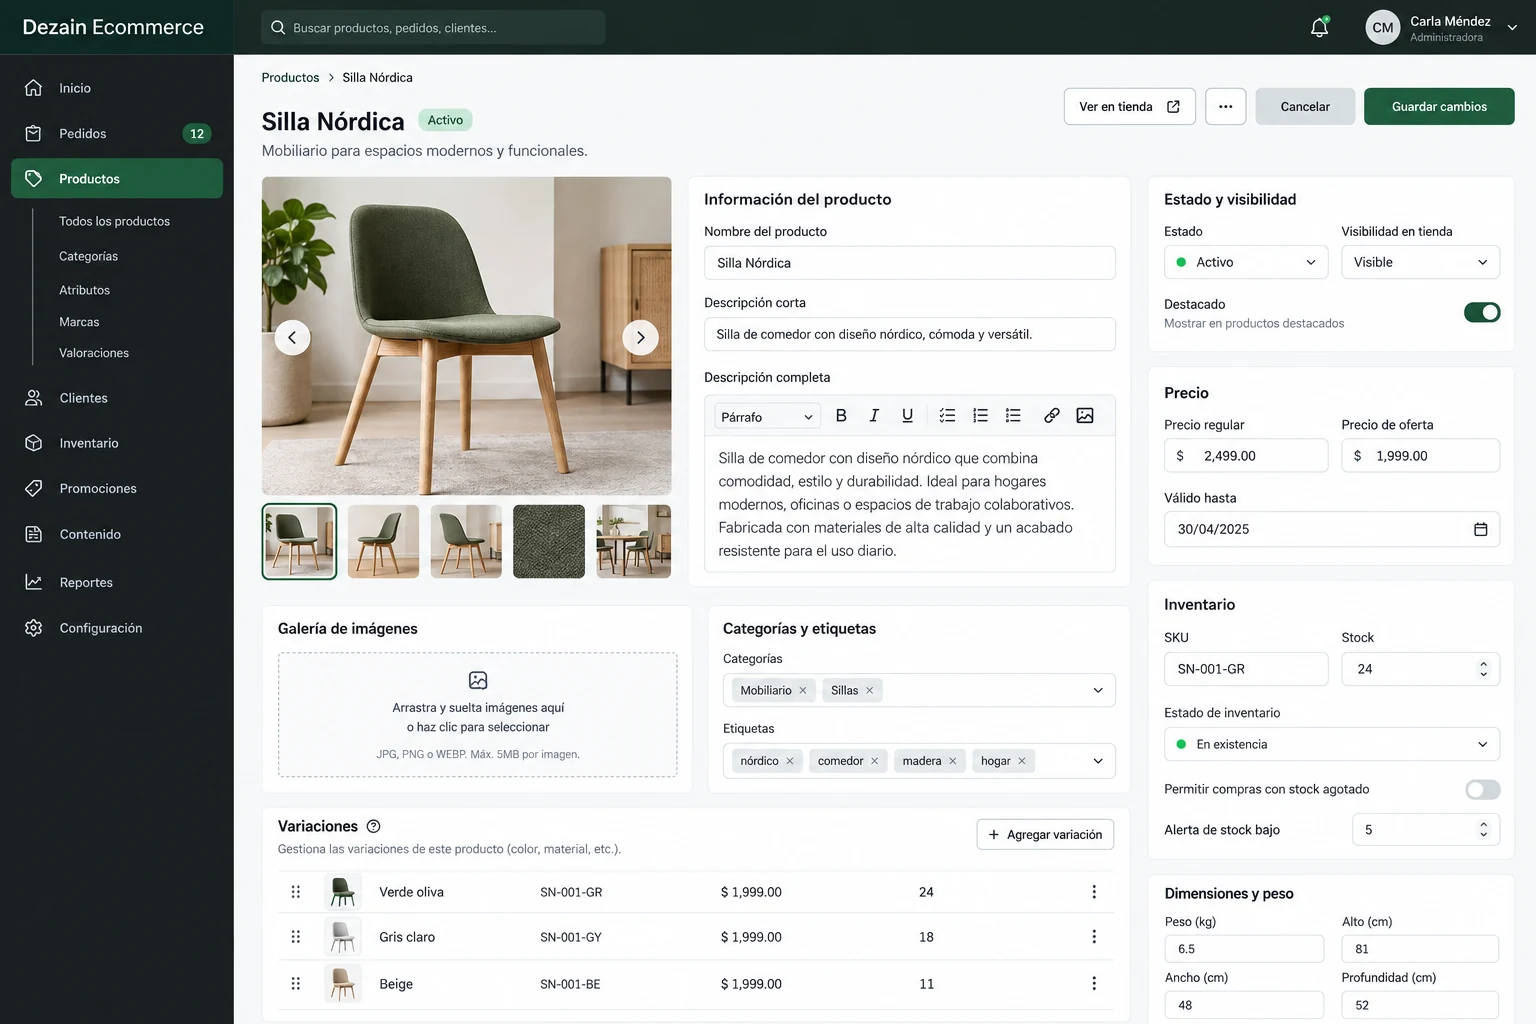The width and height of the screenshot is (1536, 1024).
Task: Click Agregar variación
Action: [x=1045, y=835]
